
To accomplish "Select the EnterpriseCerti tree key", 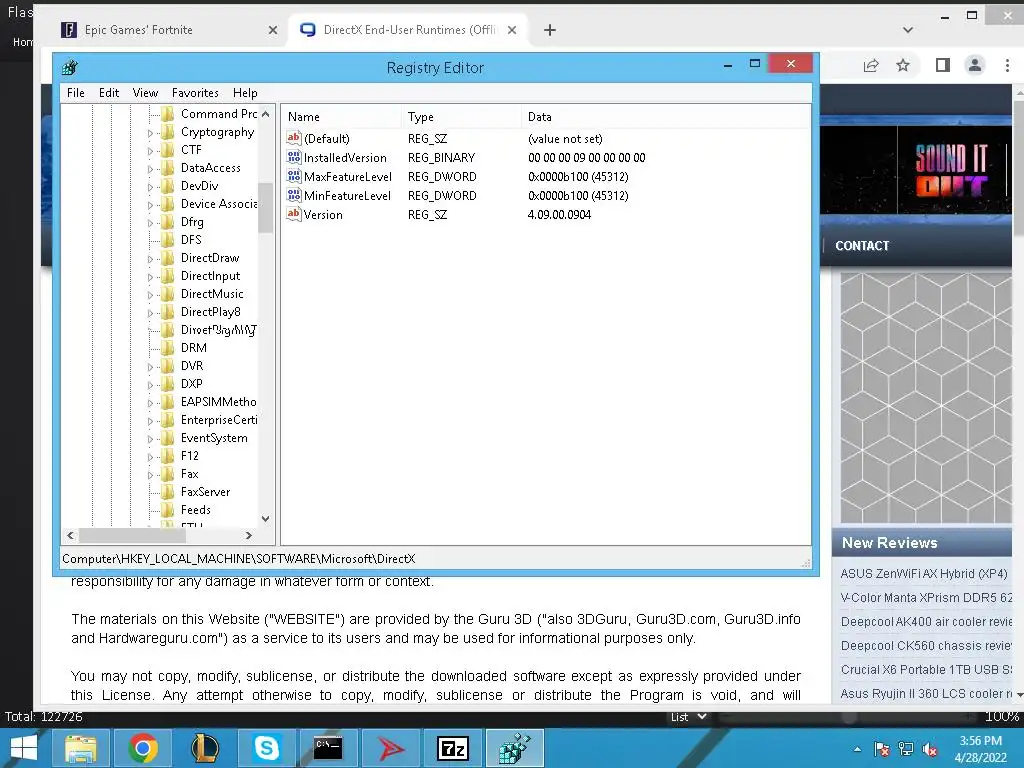I will pyautogui.click(x=219, y=420).
